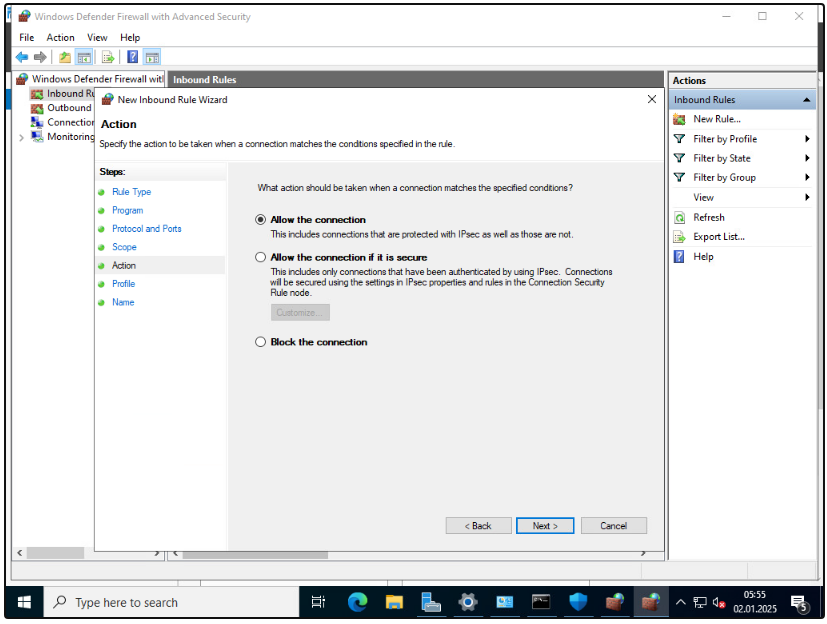The height and width of the screenshot is (624, 827).
Task: Open the Action menu
Action: click(60, 37)
